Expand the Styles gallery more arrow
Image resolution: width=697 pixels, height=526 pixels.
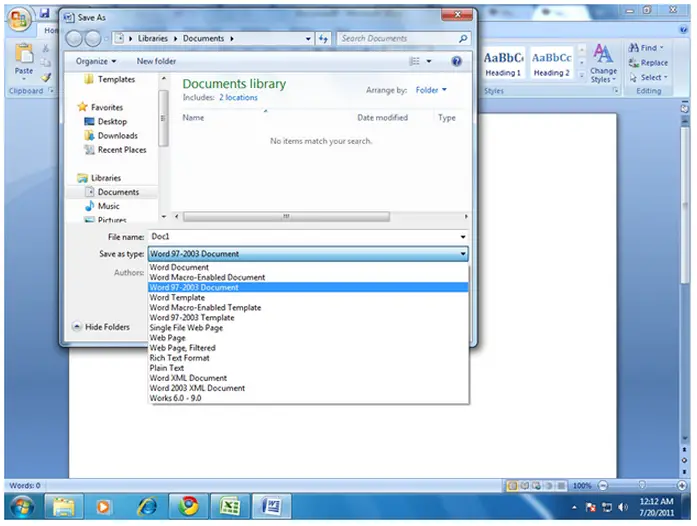[x=581, y=76]
